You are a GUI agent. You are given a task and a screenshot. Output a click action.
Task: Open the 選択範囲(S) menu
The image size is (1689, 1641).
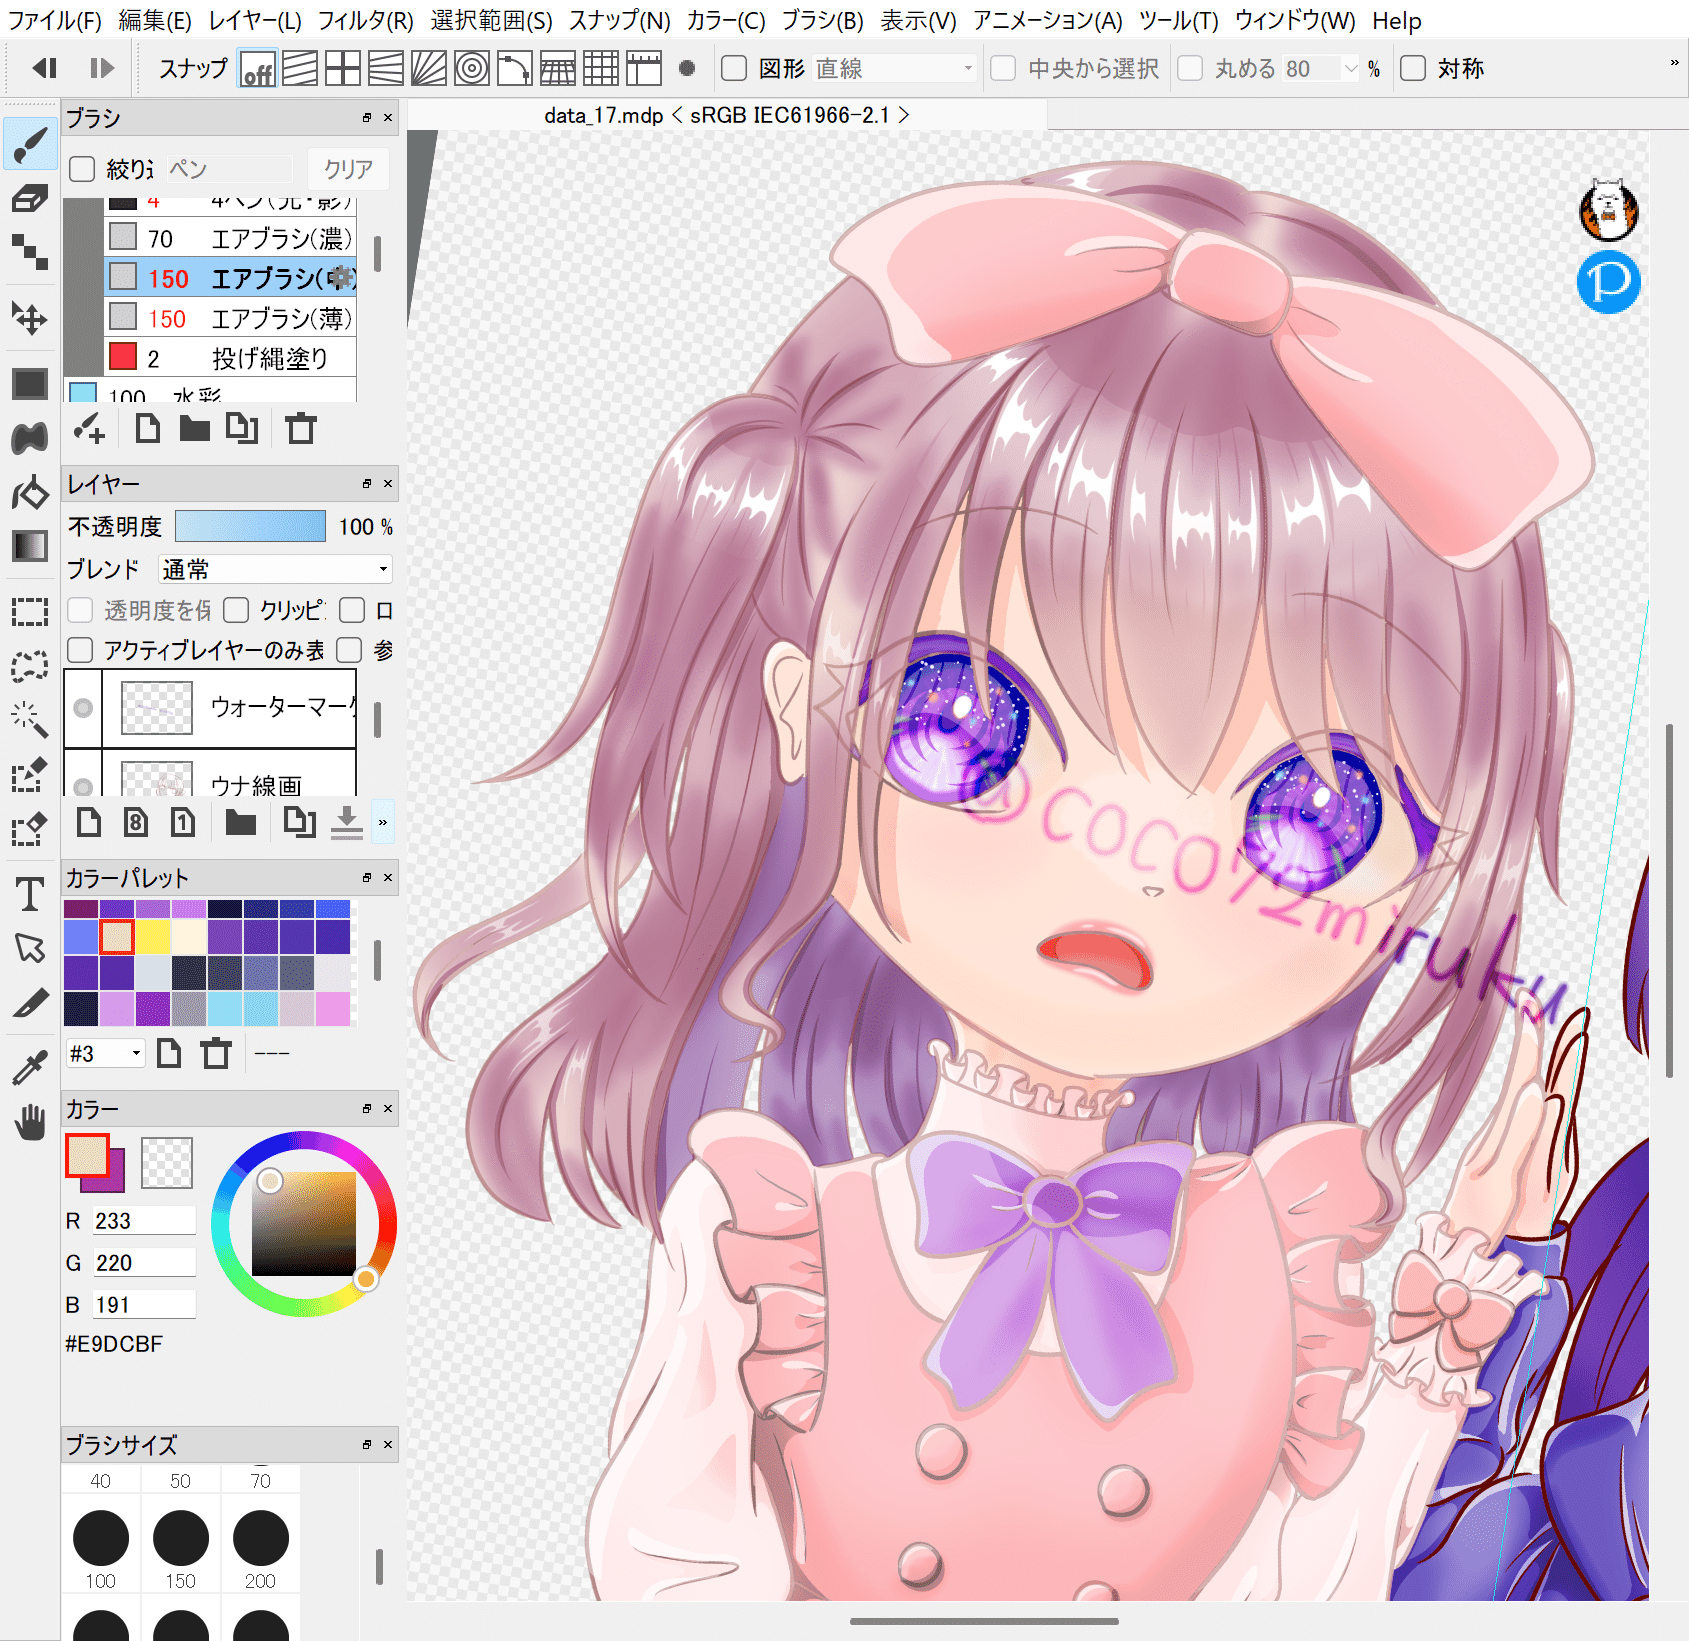pyautogui.click(x=491, y=20)
